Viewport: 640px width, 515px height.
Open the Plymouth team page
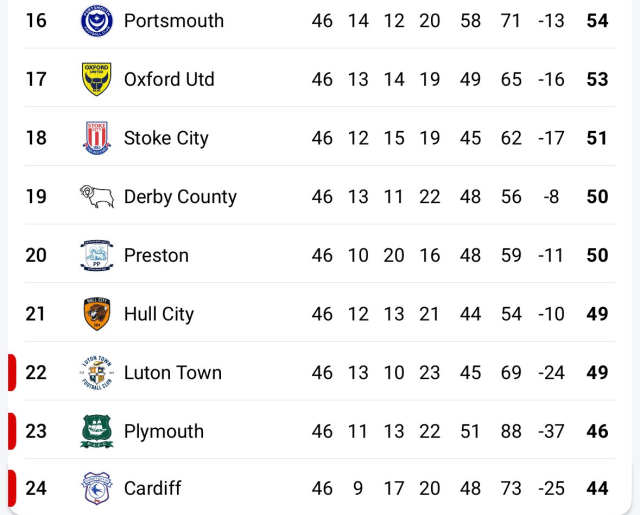coord(164,432)
